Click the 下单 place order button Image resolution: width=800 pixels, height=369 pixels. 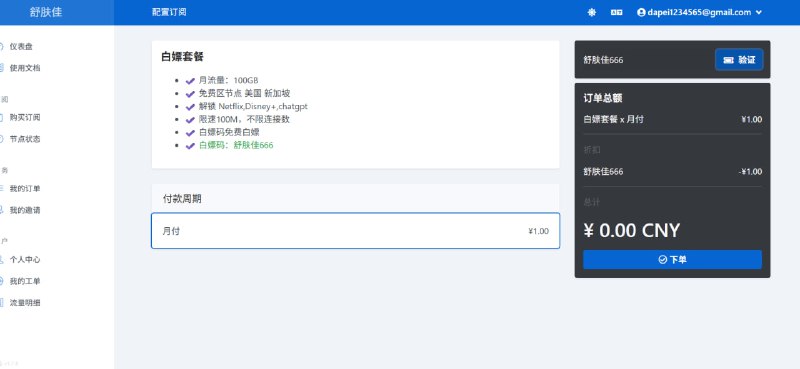click(672, 260)
